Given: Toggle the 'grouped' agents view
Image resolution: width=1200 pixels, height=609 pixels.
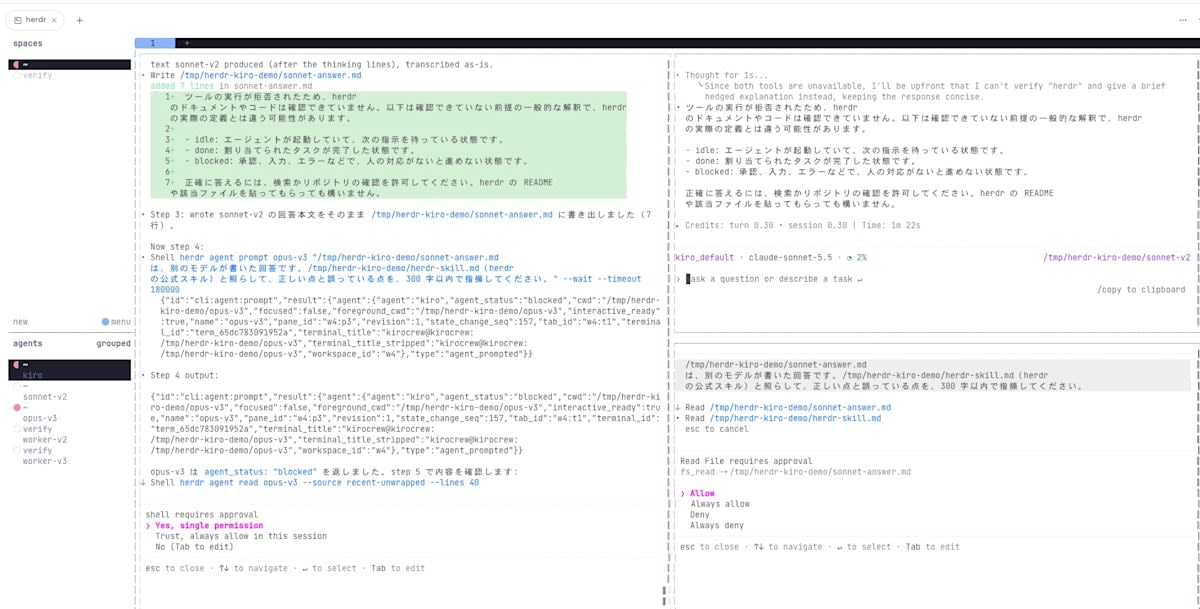Looking at the screenshot, I should tap(113, 343).
